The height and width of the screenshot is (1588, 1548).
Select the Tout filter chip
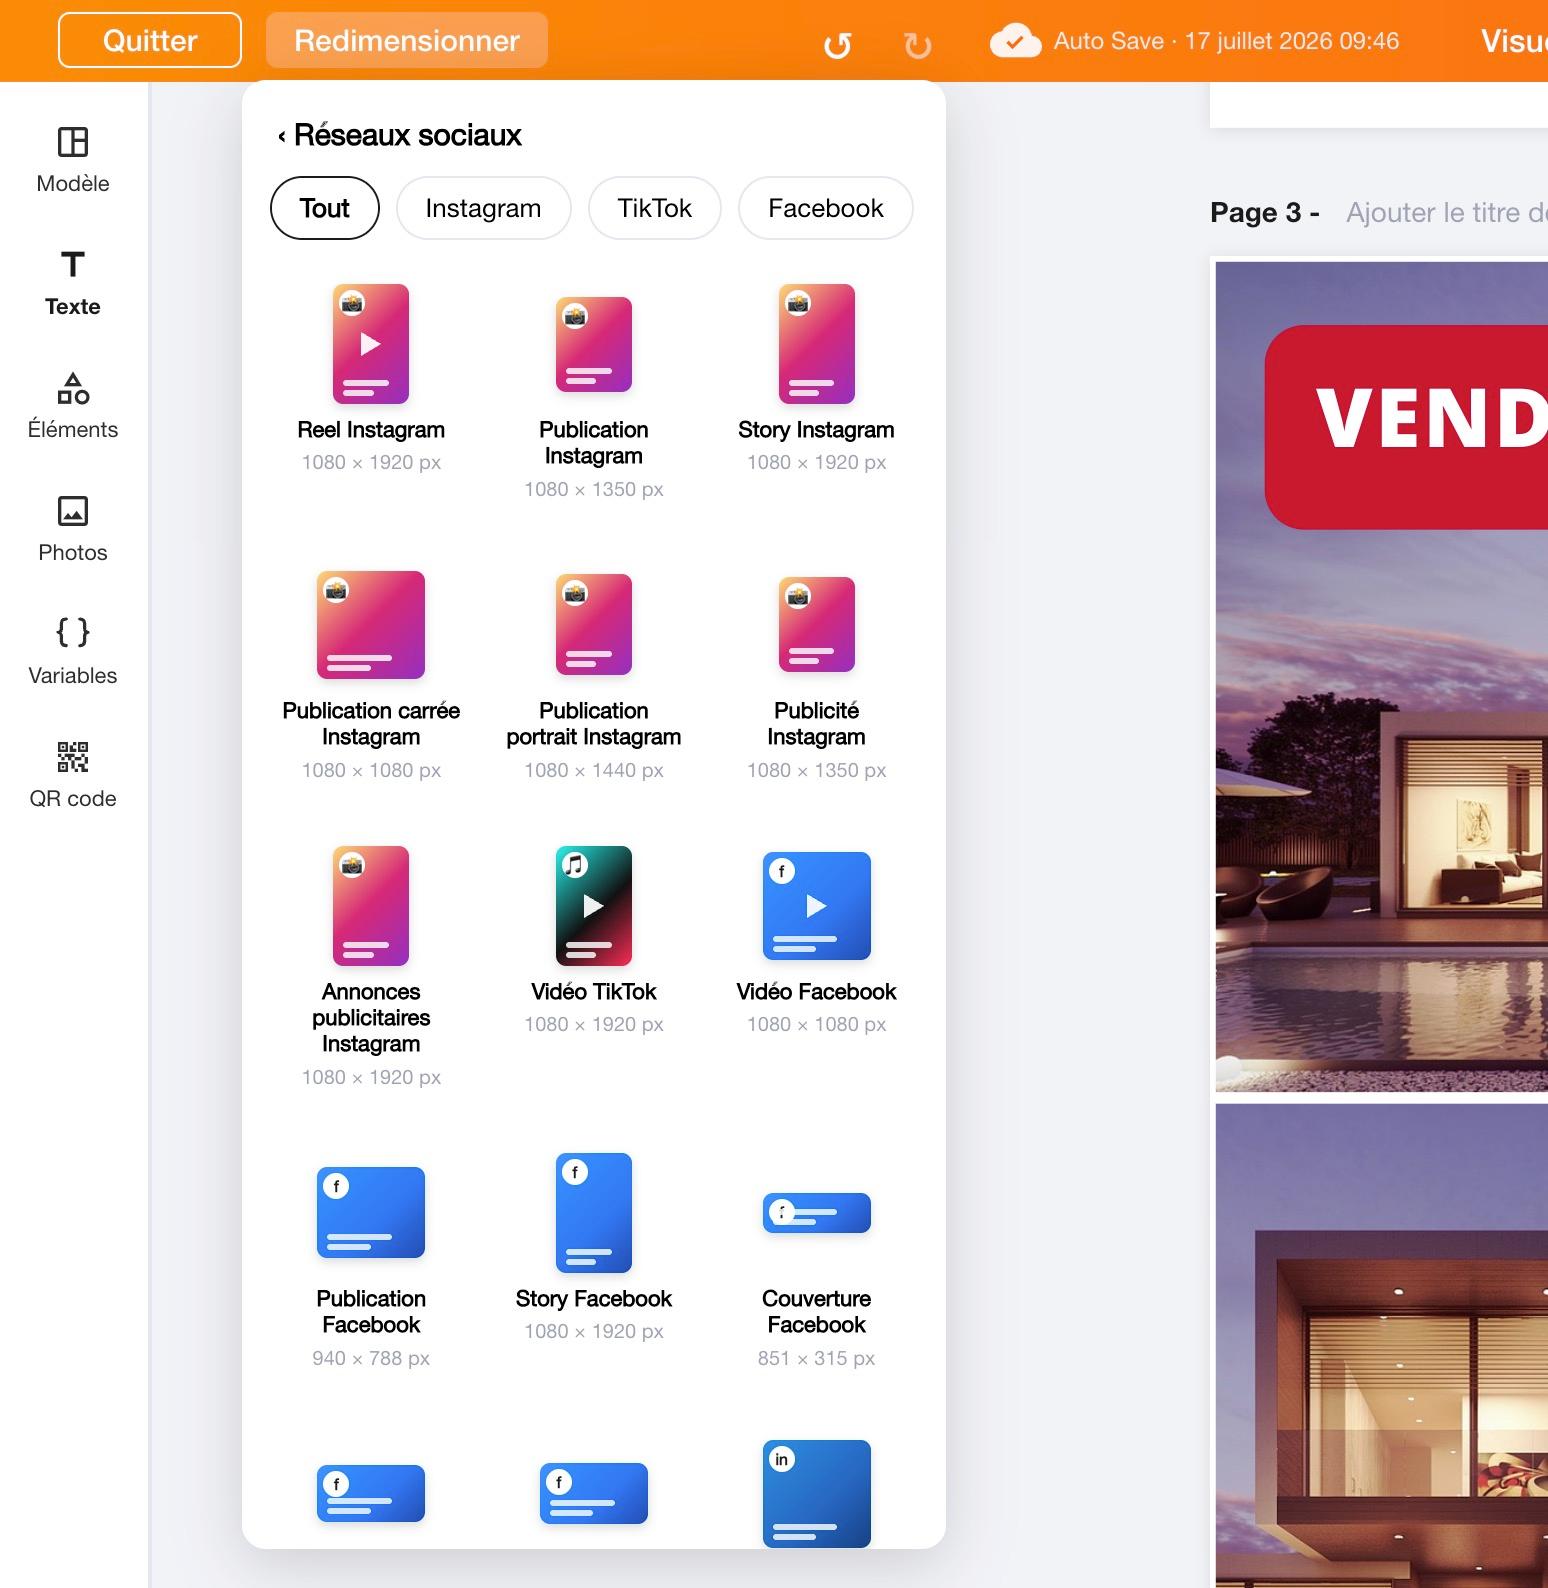pyautogui.click(x=325, y=208)
